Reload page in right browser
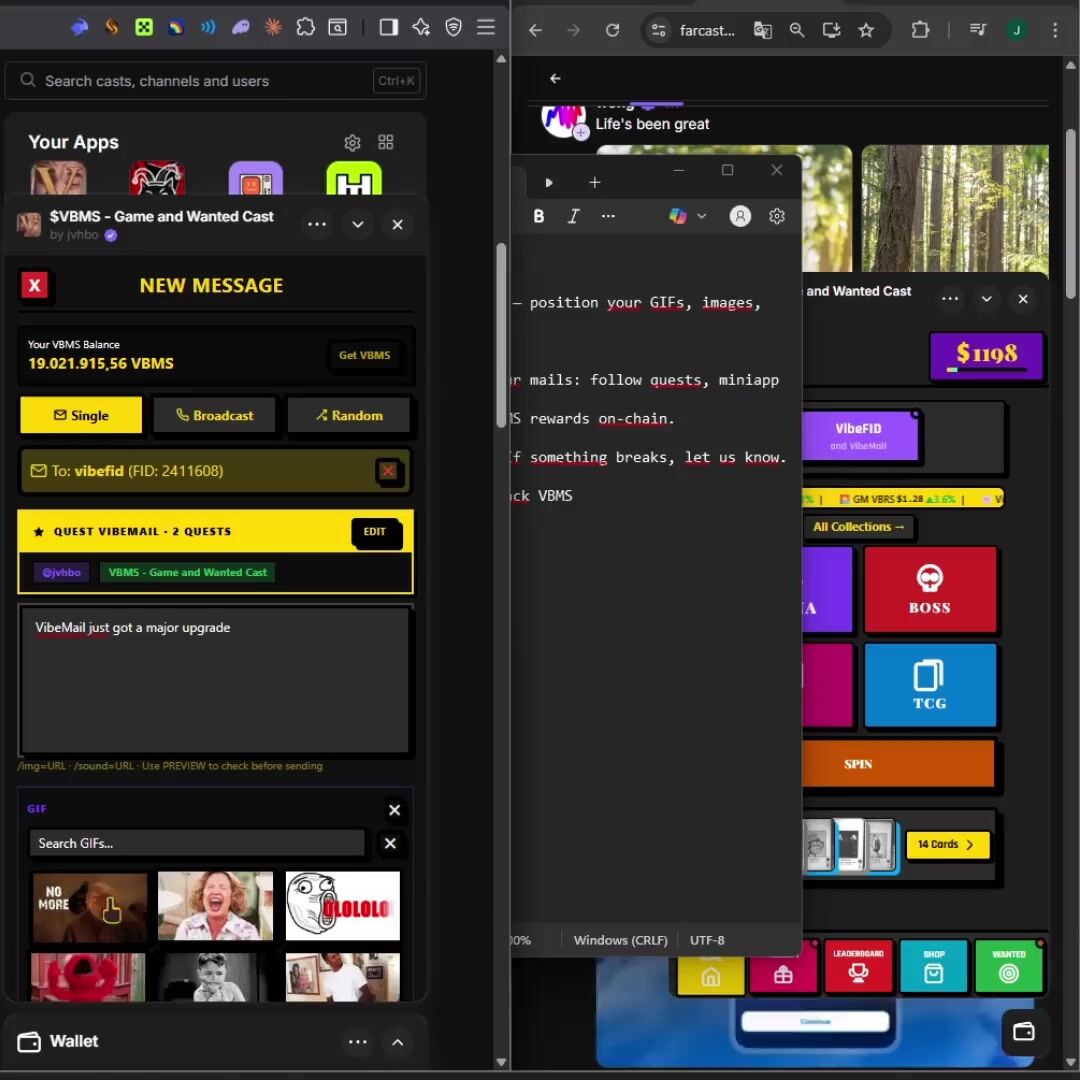The width and height of the screenshot is (1080, 1080). 612,30
